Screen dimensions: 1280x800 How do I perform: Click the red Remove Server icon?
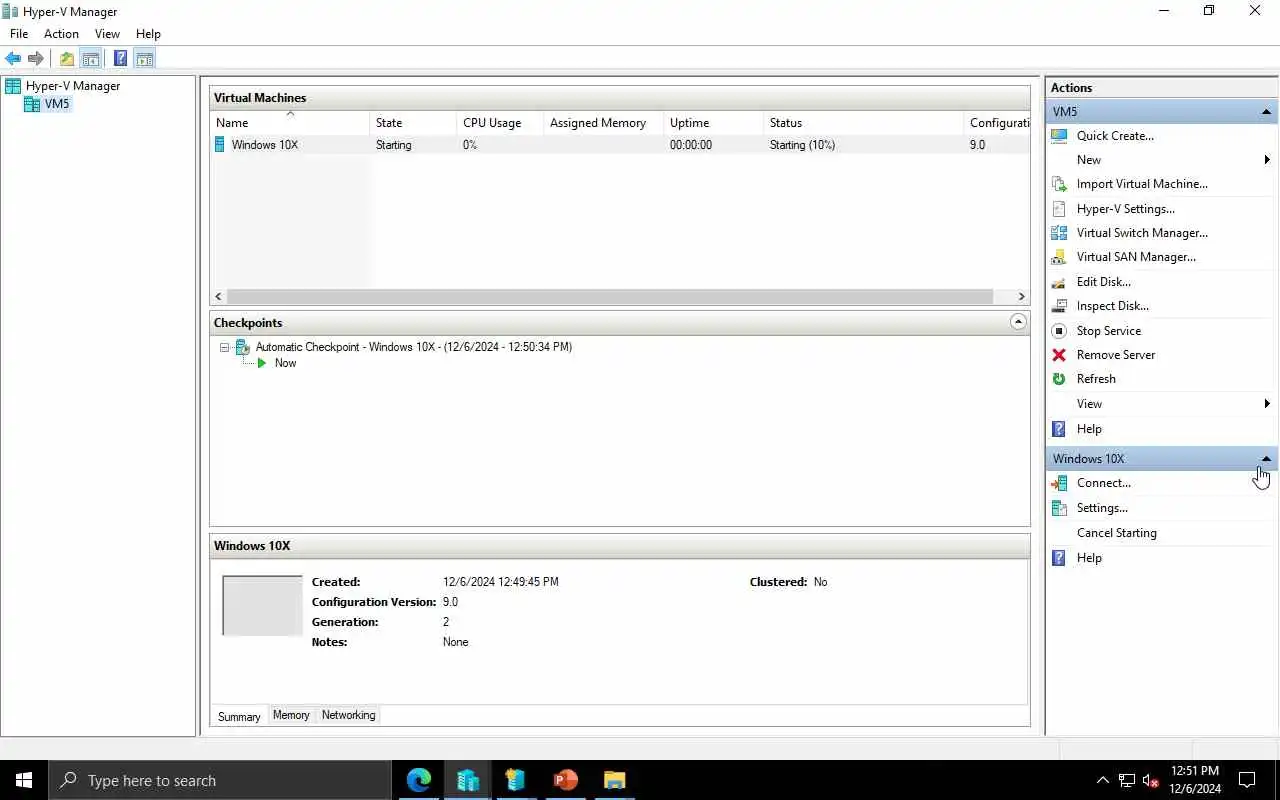coord(1059,355)
